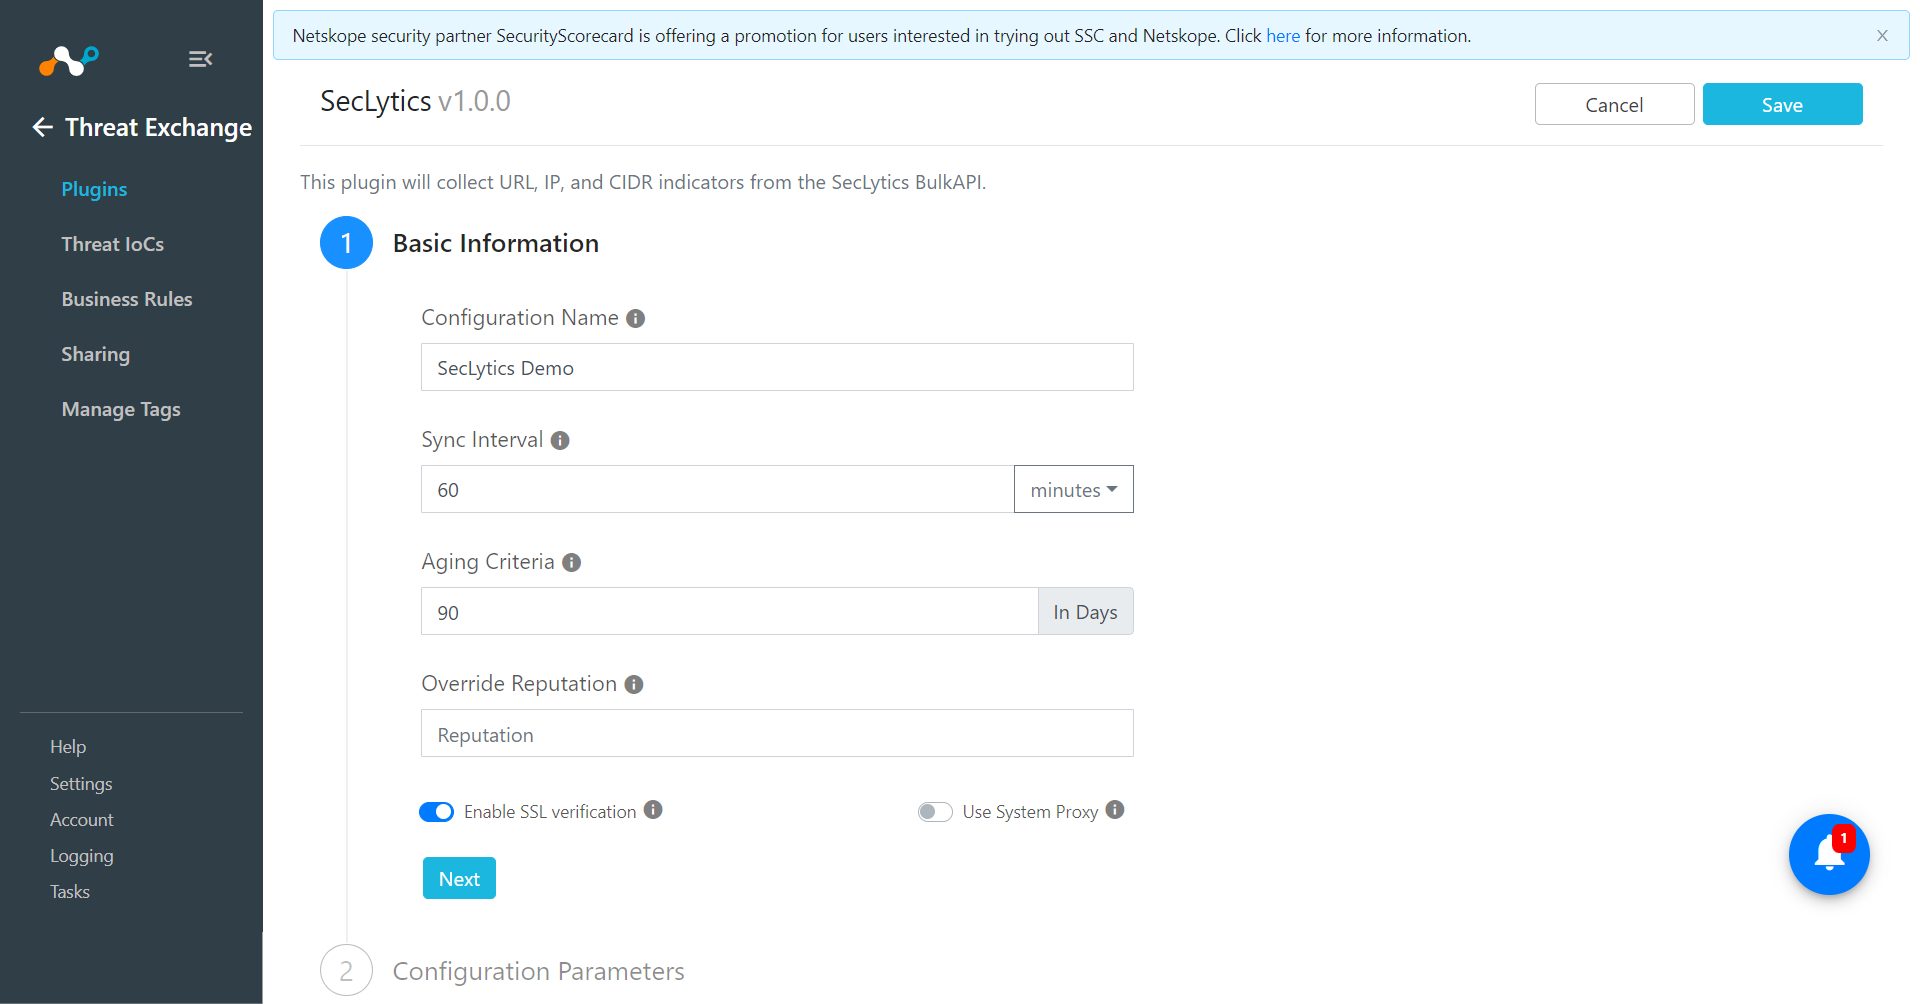The width and height of the screenshot is (1920, 1004).
Task: Click the Save button
Action: tap(1782, 104)
